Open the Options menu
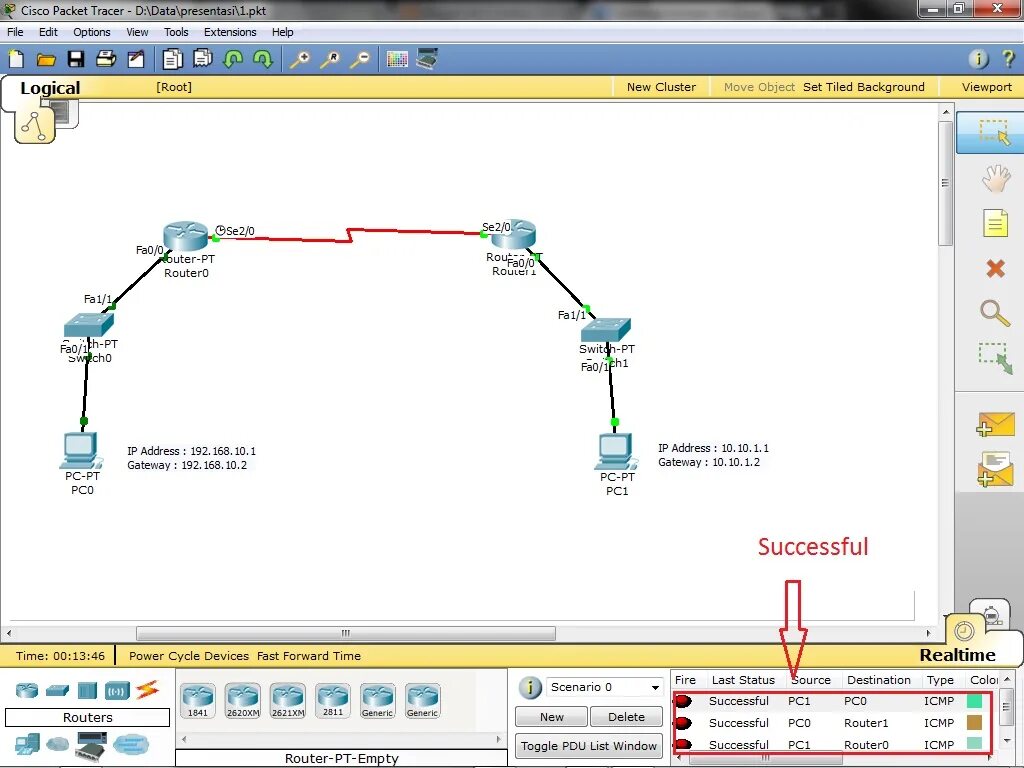This screenshot has height=768, width=1024. pyautogui.click(x=91, y=32)
